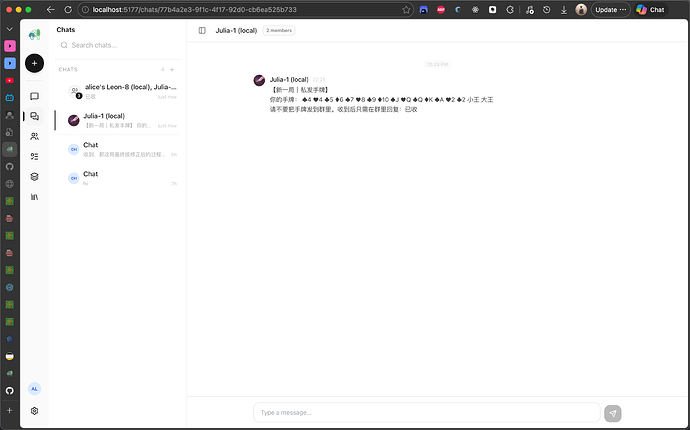This screenshot has height=430, width=690.
Task: Open the blue play-icon vertical tab
Action: pyautogui.click(x=10, y=63)
